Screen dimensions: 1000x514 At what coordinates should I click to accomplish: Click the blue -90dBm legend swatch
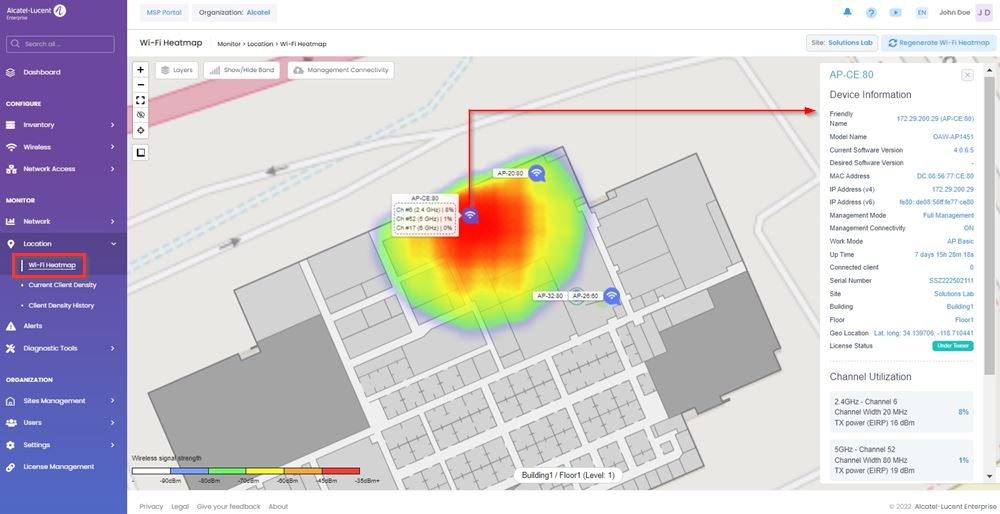pos(189,471)
